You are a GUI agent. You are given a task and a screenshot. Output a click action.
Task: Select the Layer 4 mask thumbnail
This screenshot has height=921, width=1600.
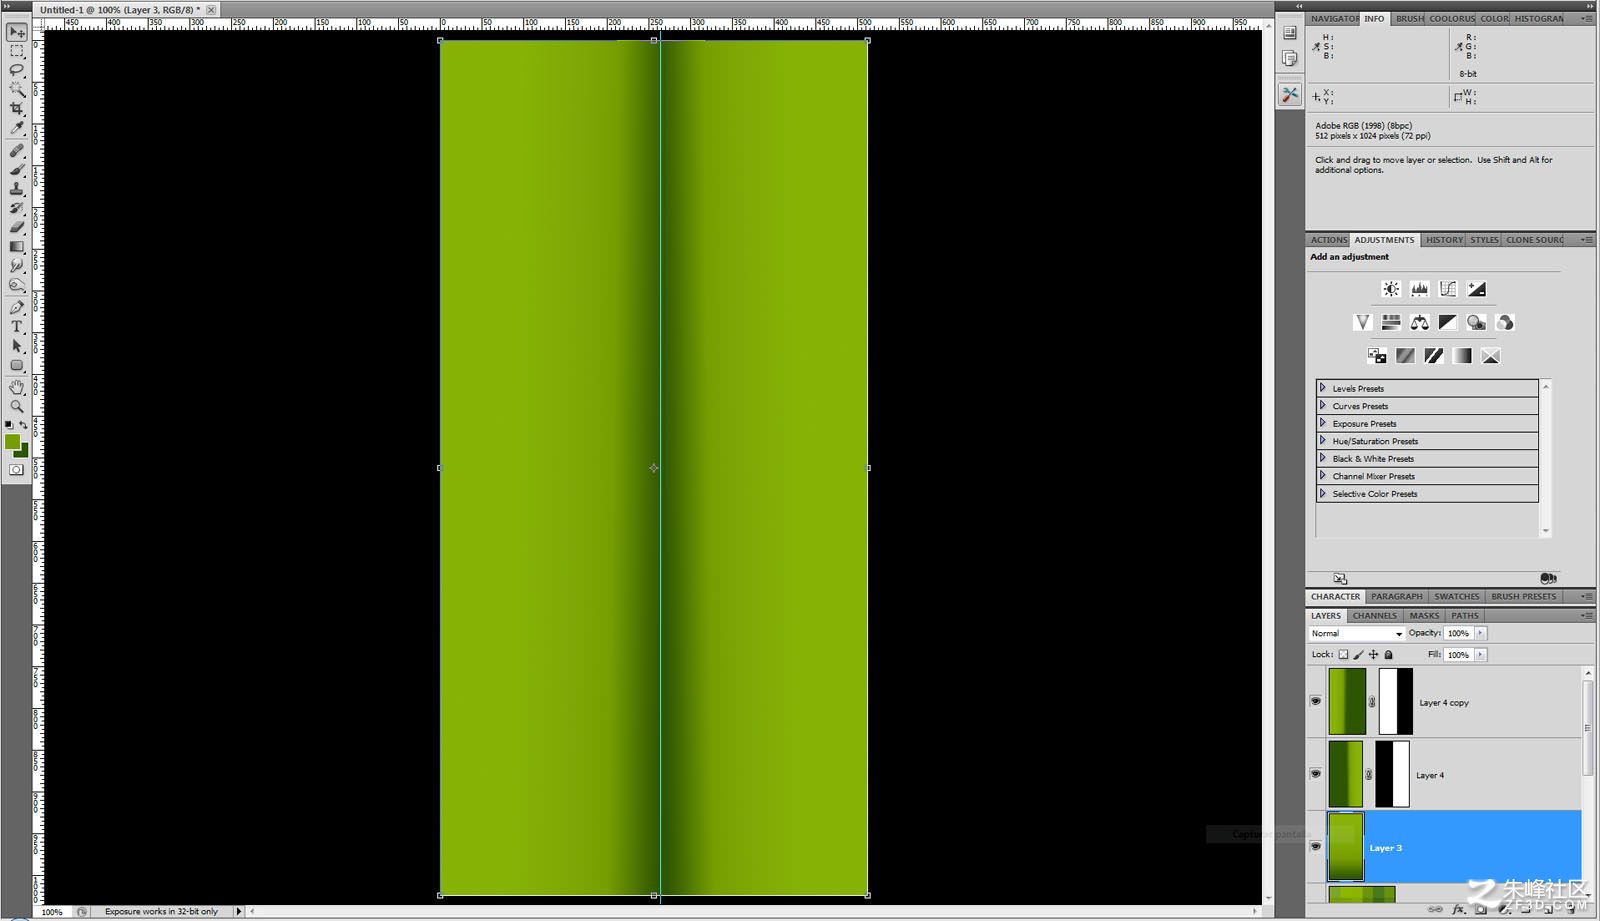[1392, 774]
